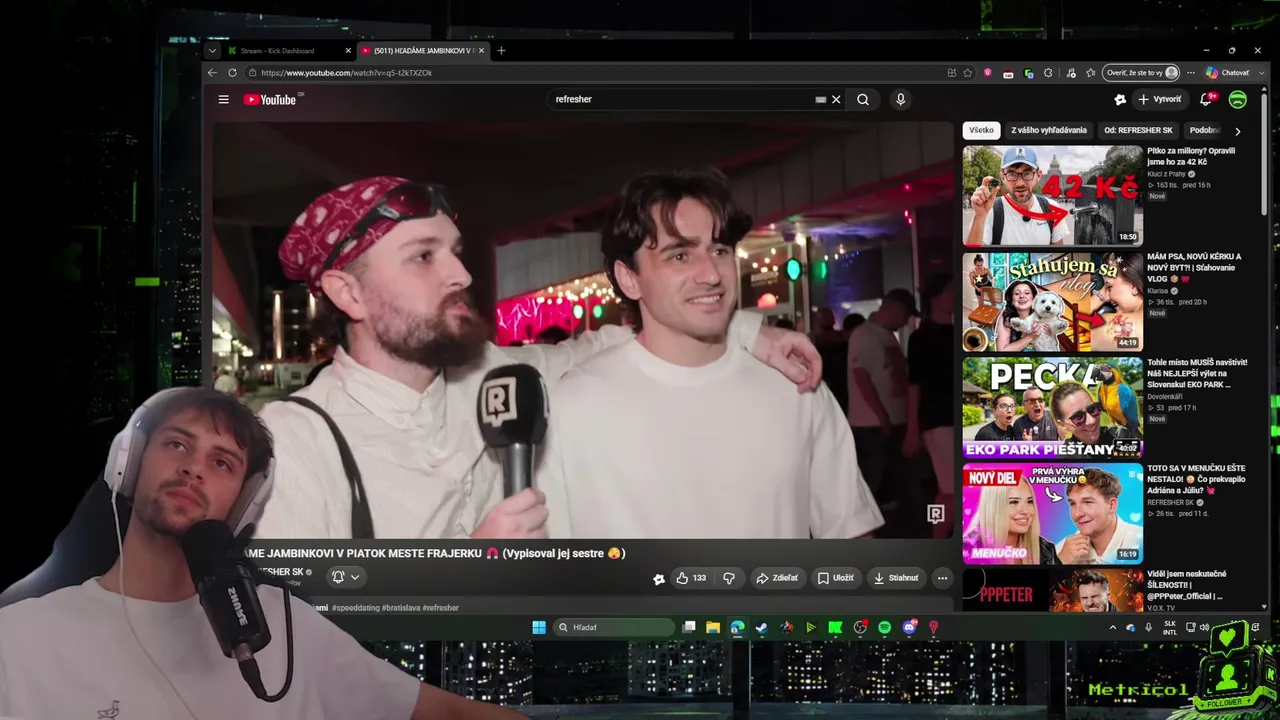Switch the SLK INTL keyboard layout
1280x720 pixels.
pos(1170,628)
